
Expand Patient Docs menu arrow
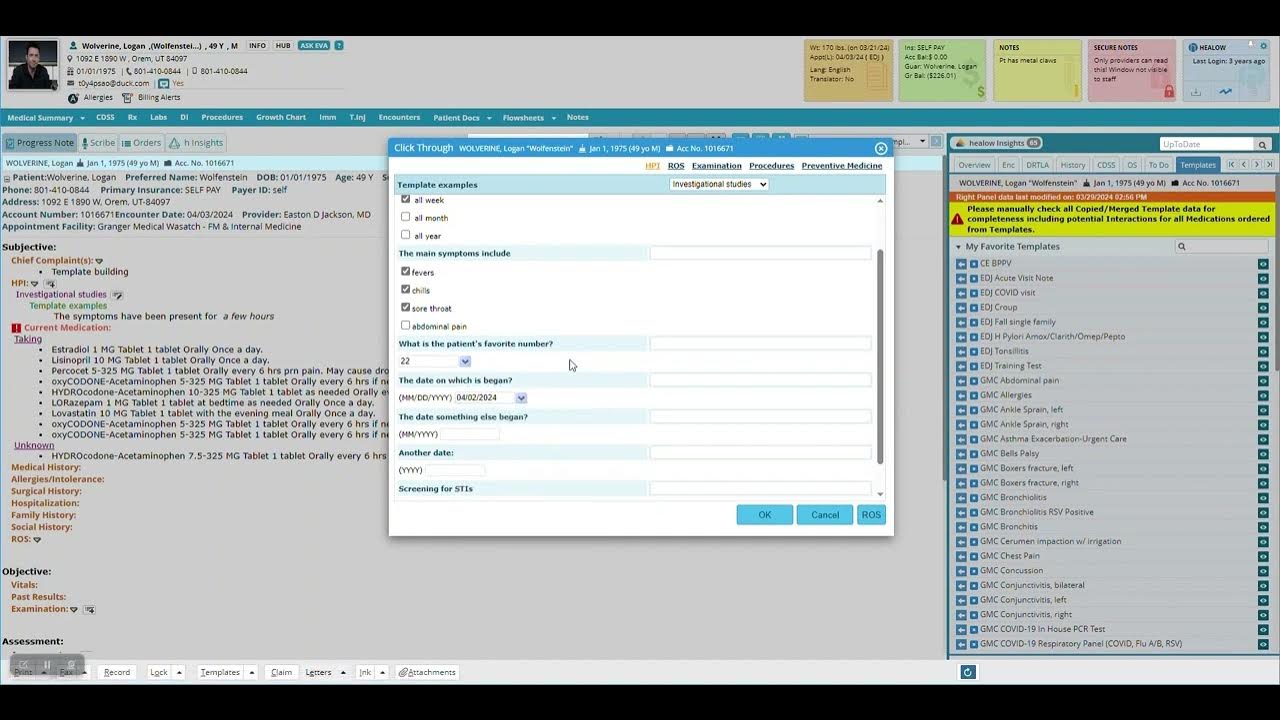coord(491,118)
